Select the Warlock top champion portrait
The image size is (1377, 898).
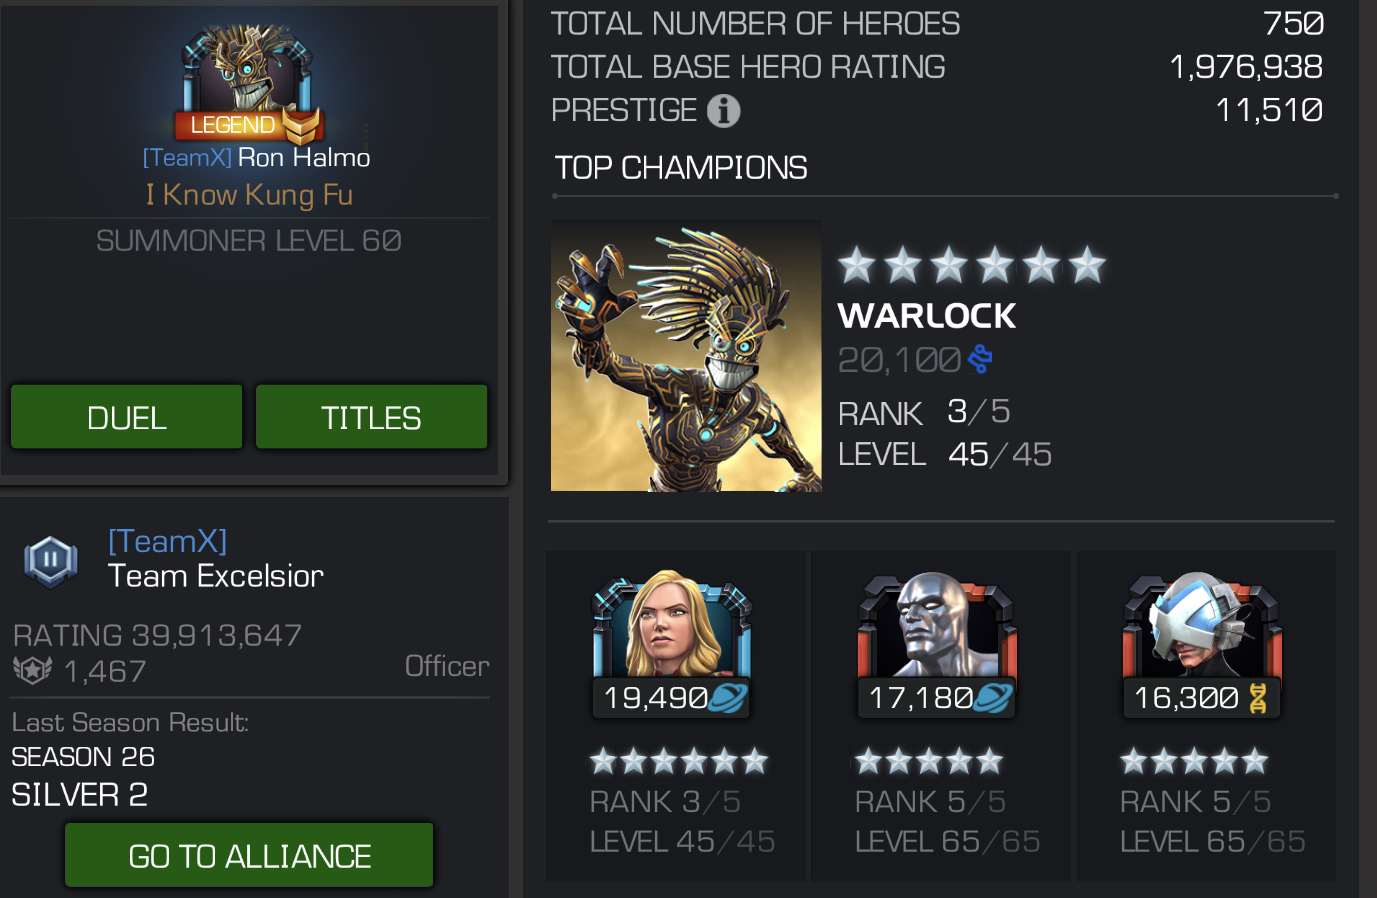pyautogui.click(x=686, y=356)
